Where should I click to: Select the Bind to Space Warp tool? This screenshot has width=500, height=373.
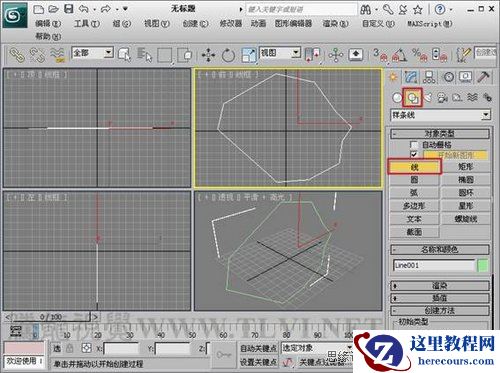coord(57,55)
